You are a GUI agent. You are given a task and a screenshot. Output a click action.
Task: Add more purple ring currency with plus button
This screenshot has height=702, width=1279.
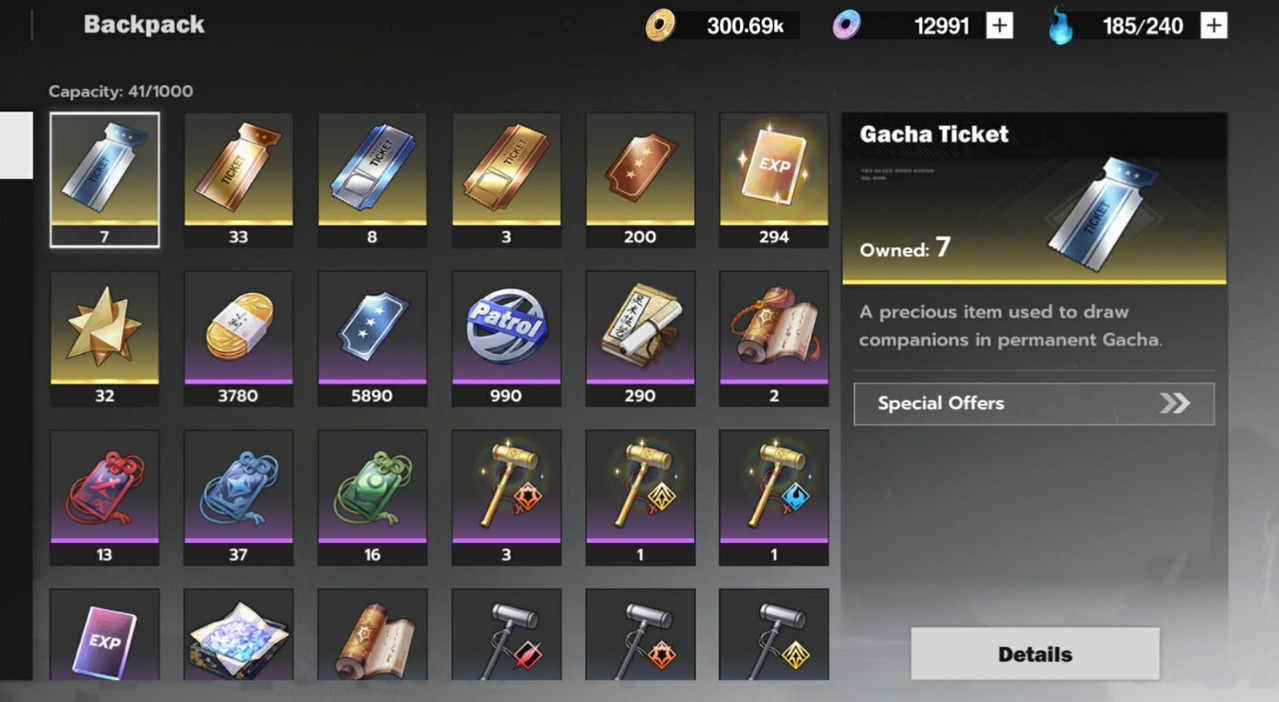click(999, 26)
